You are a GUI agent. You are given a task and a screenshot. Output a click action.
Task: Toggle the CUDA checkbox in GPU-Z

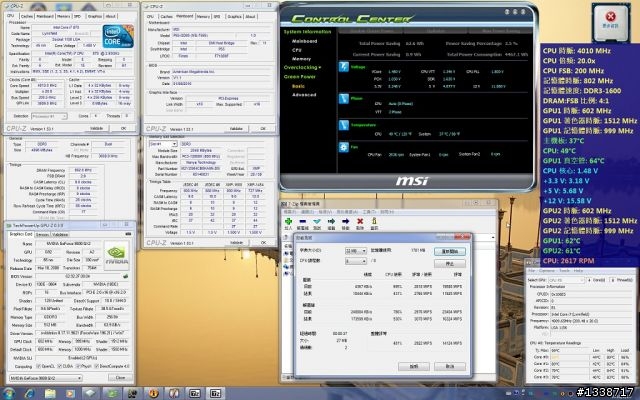click(60, 367)
